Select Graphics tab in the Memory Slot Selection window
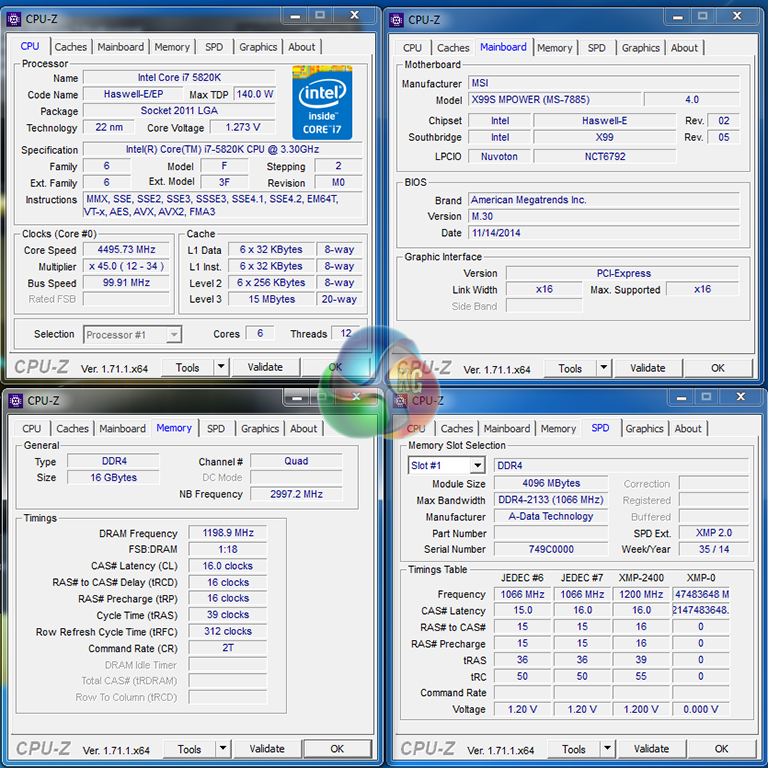Image resolution: width=768 pixels, height=768 pixels. (x=643, y=429)
